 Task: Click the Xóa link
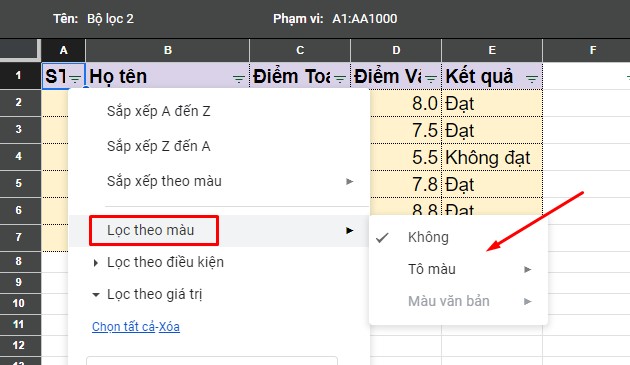pos(169,327)
